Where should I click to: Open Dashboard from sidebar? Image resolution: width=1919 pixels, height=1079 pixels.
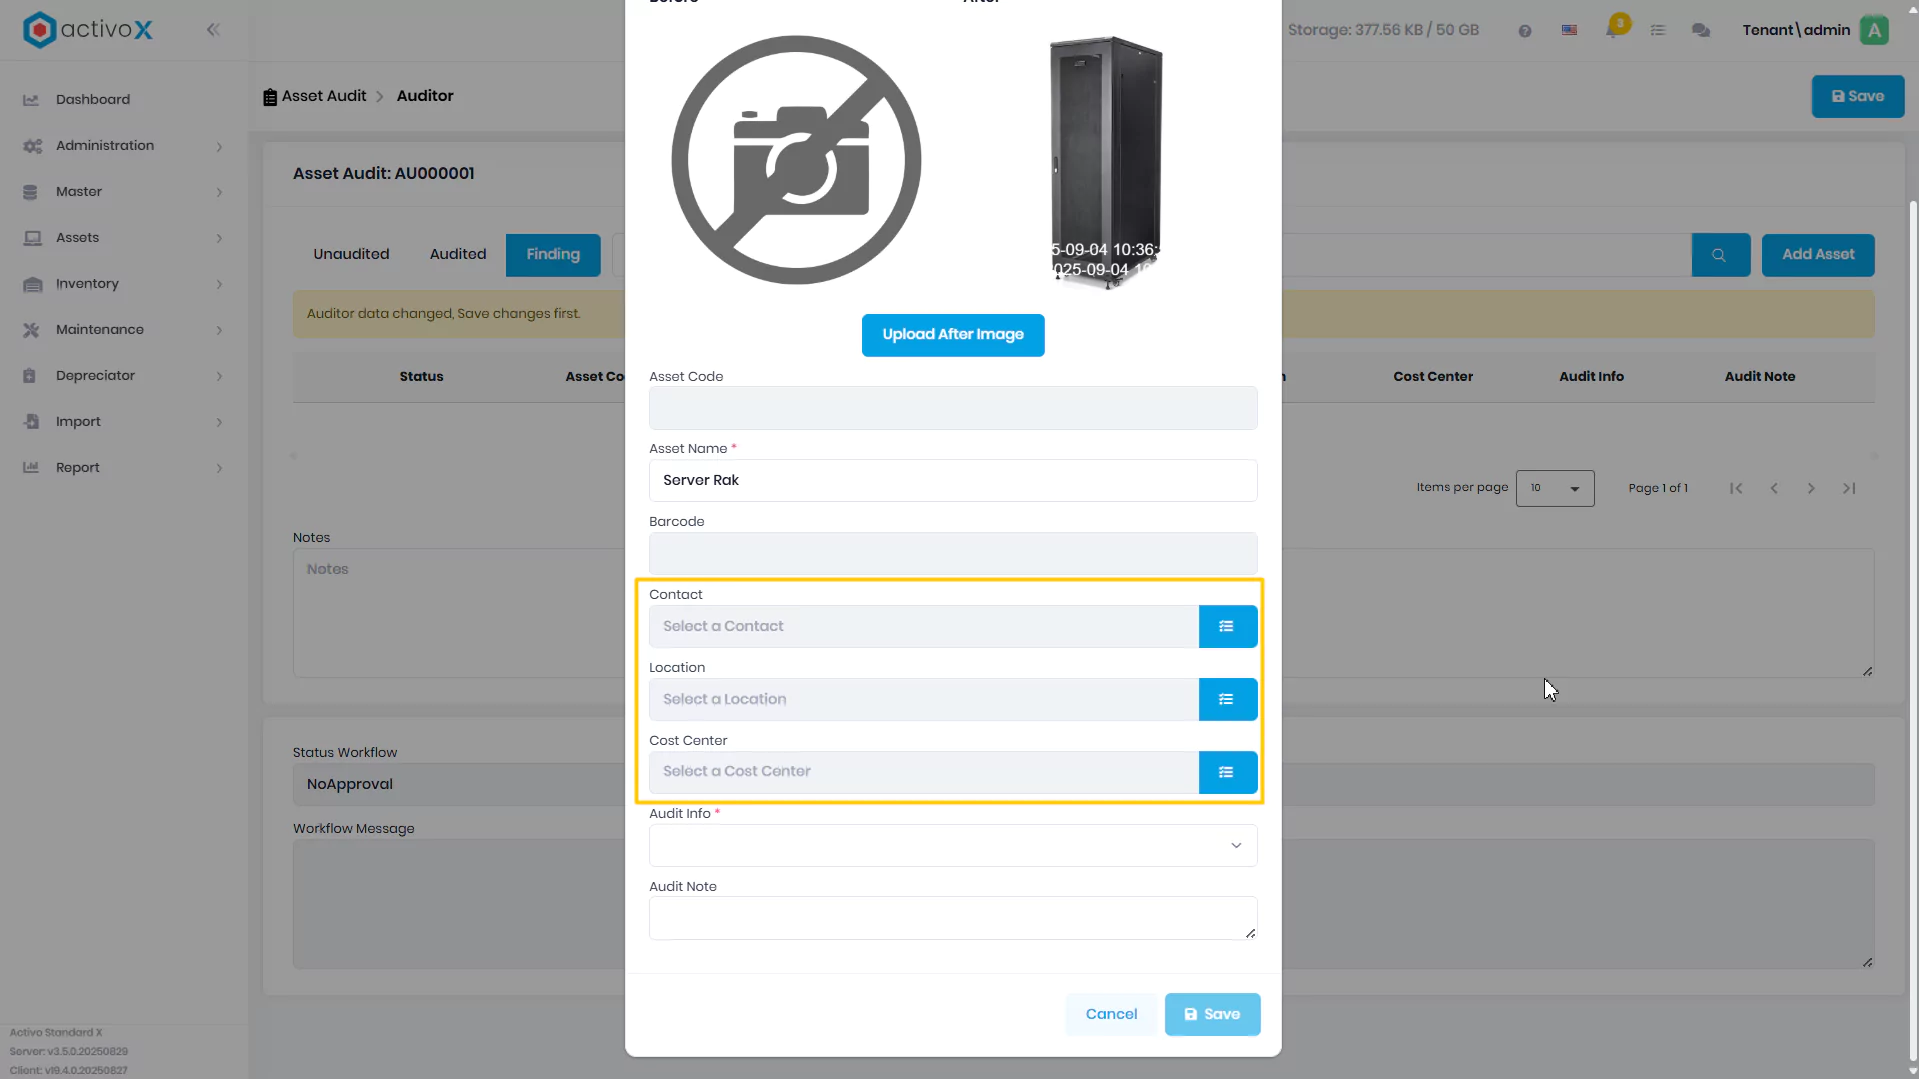[93, 100]
